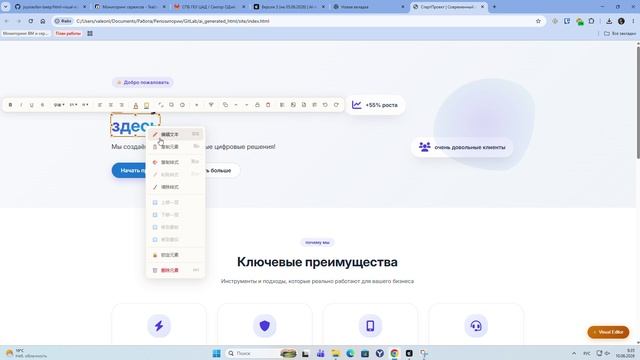
Task: Click the page vertical scrollbar thumb
Action: coord(638,102)
